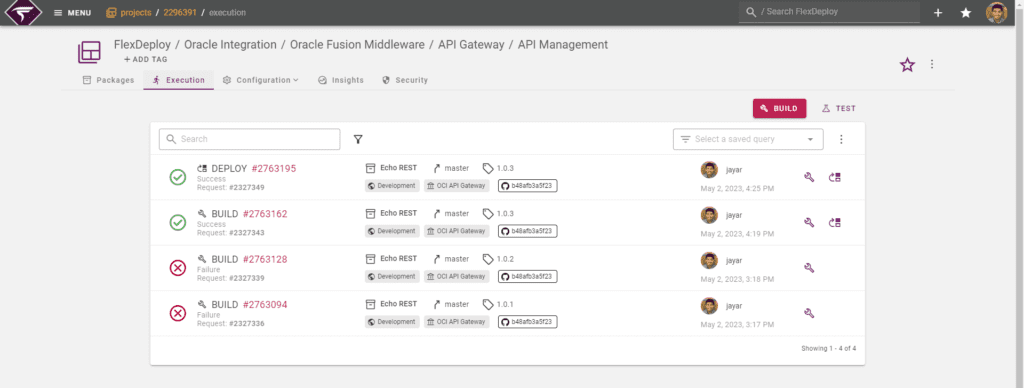
Task: Click the BUILD button
Action: [x=779, y=108]
